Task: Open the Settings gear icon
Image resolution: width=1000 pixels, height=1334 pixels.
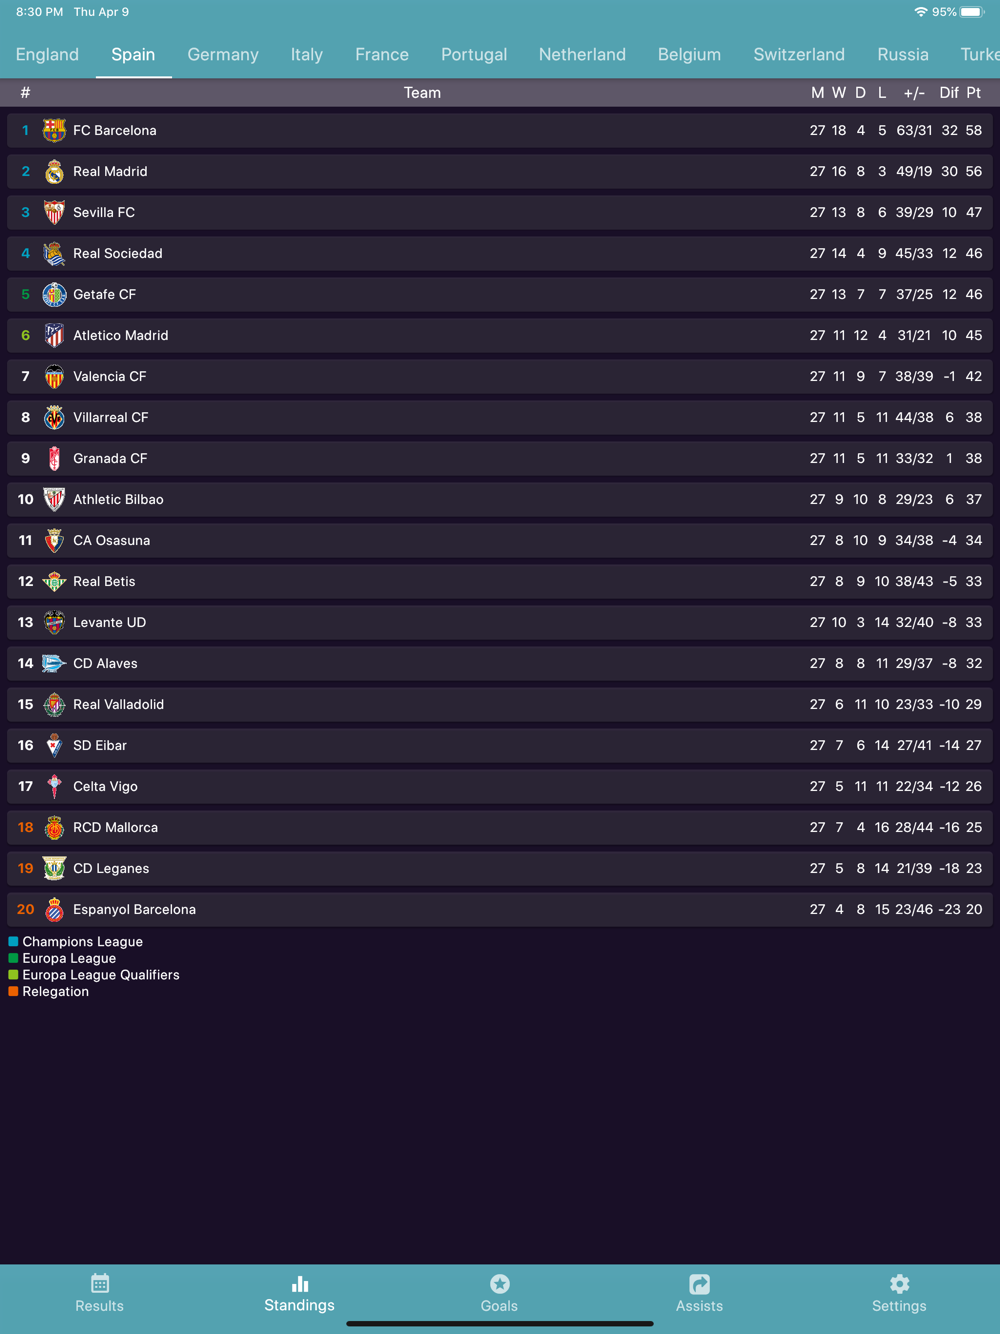Action: click(x=899, y=1294)
